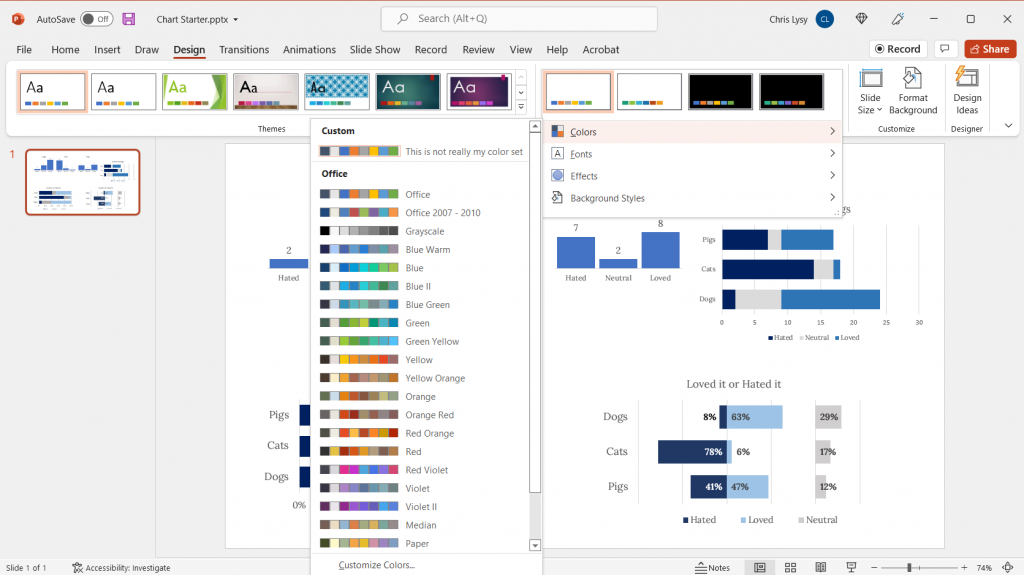Click Accessibility Investigate status item
1024x575 pixels.
(121, 568)
